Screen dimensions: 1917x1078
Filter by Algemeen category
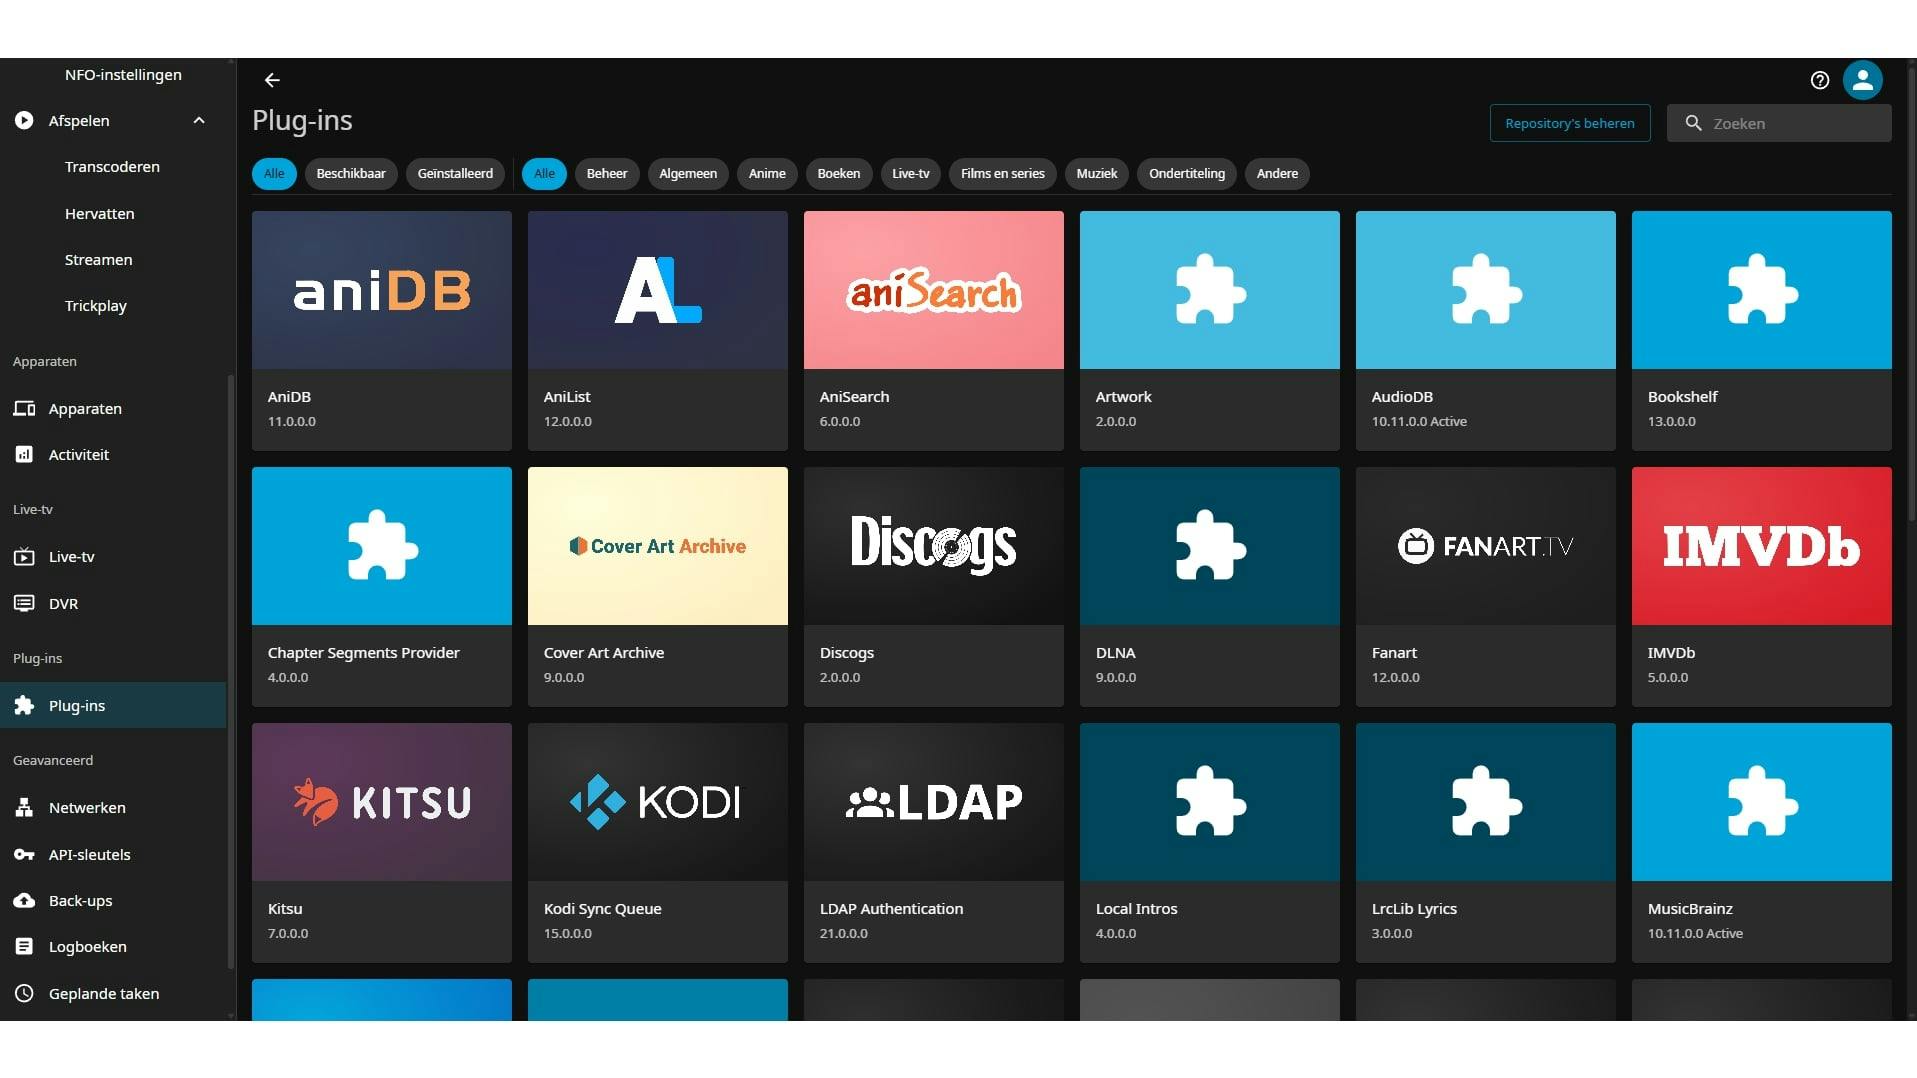pyautogui.click(x=688, y=174)
